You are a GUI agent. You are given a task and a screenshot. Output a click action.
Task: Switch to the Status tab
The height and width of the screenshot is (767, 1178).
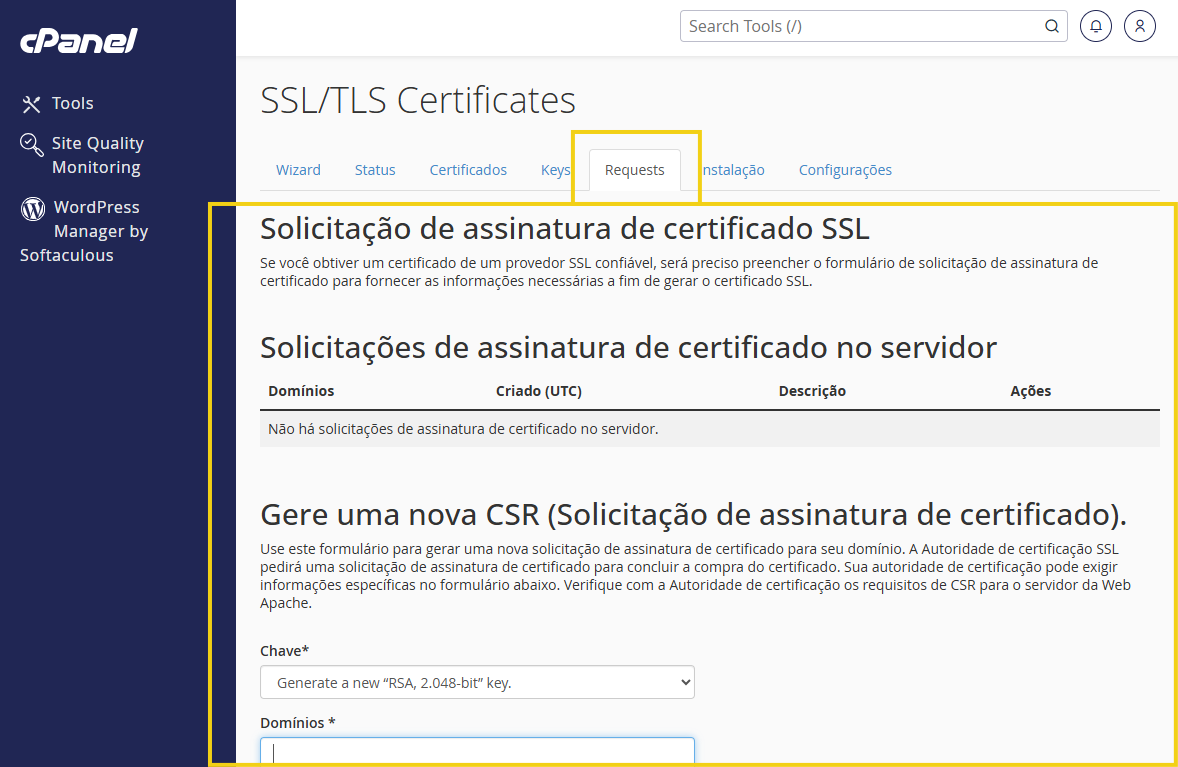(375, 170)
